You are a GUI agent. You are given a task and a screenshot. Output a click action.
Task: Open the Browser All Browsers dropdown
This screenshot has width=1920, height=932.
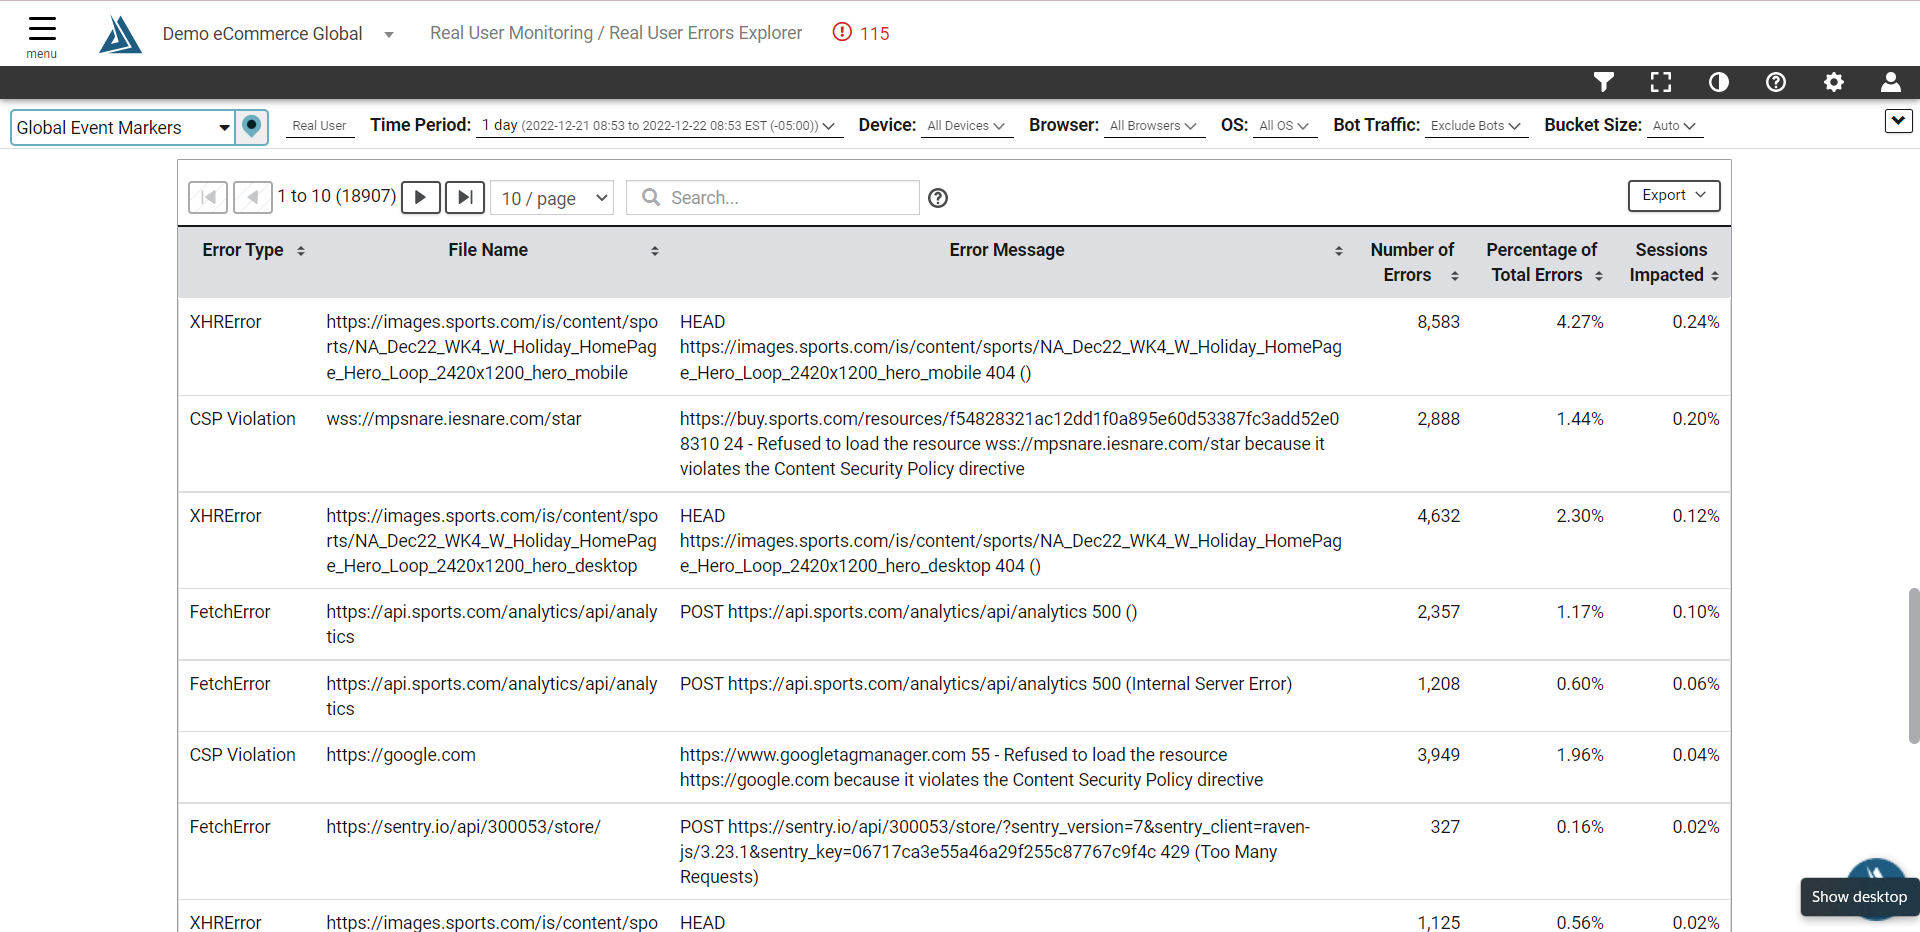(1153, 126)
